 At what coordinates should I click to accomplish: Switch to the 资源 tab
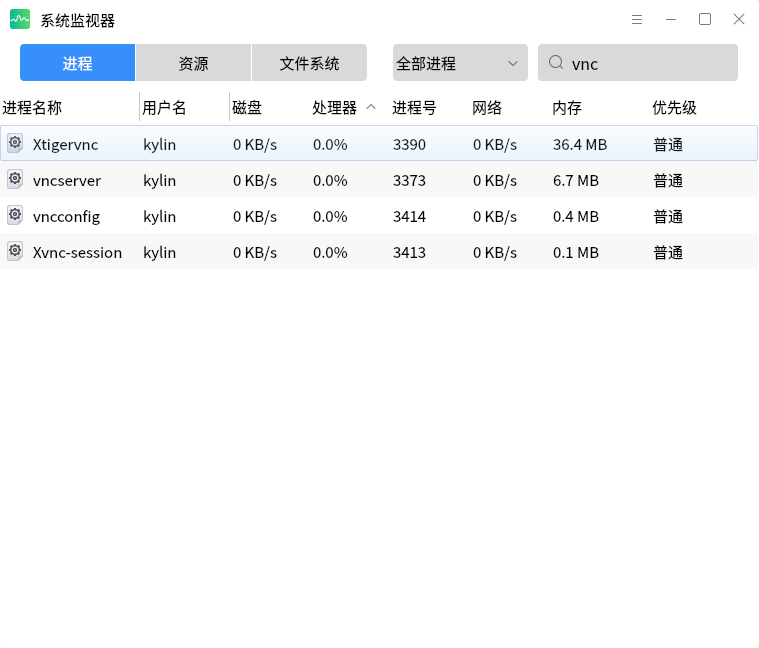click(194, 62)
